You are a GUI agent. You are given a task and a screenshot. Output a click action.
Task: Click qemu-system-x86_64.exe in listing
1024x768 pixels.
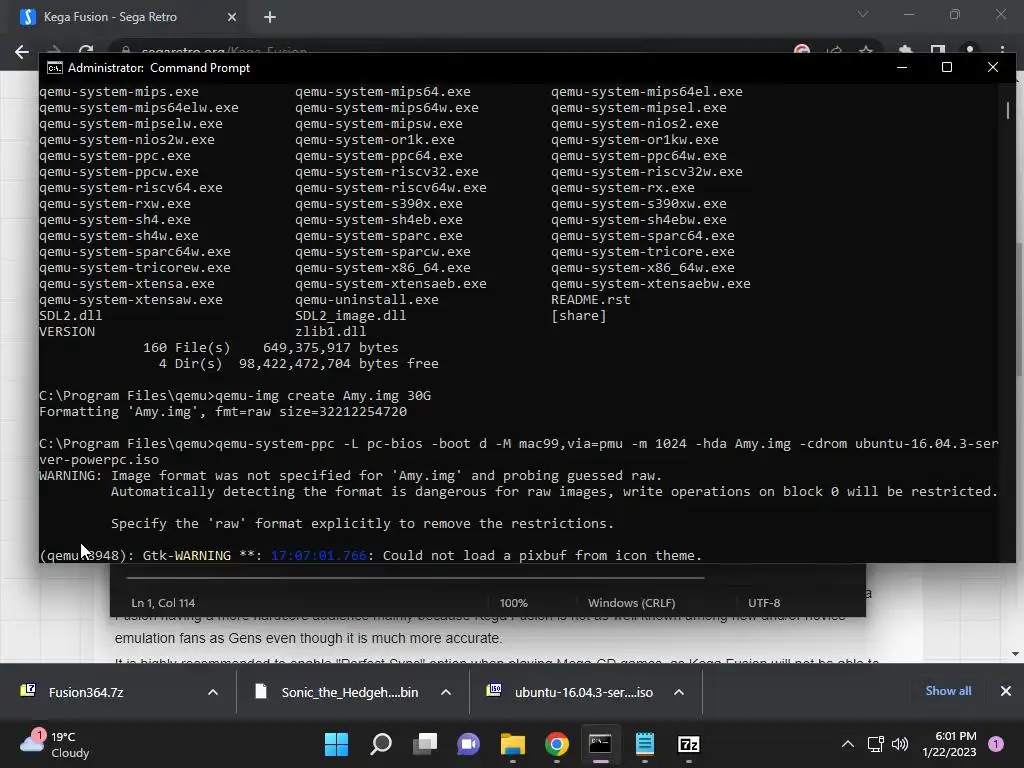click(382, 268)
